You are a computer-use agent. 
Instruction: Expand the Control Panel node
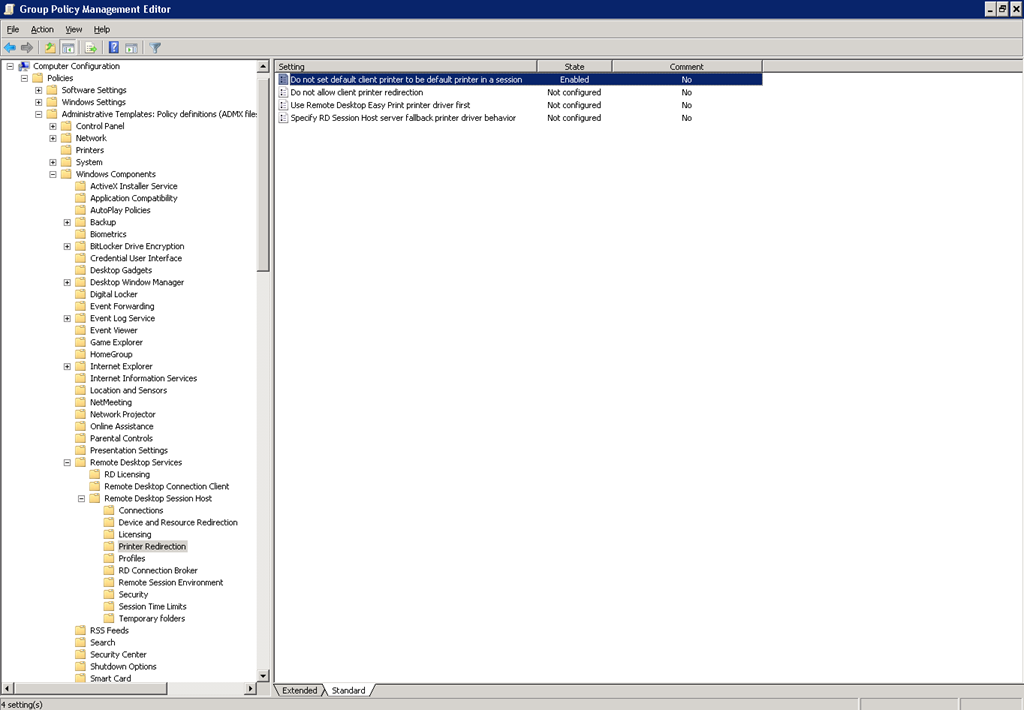point(54,126)
